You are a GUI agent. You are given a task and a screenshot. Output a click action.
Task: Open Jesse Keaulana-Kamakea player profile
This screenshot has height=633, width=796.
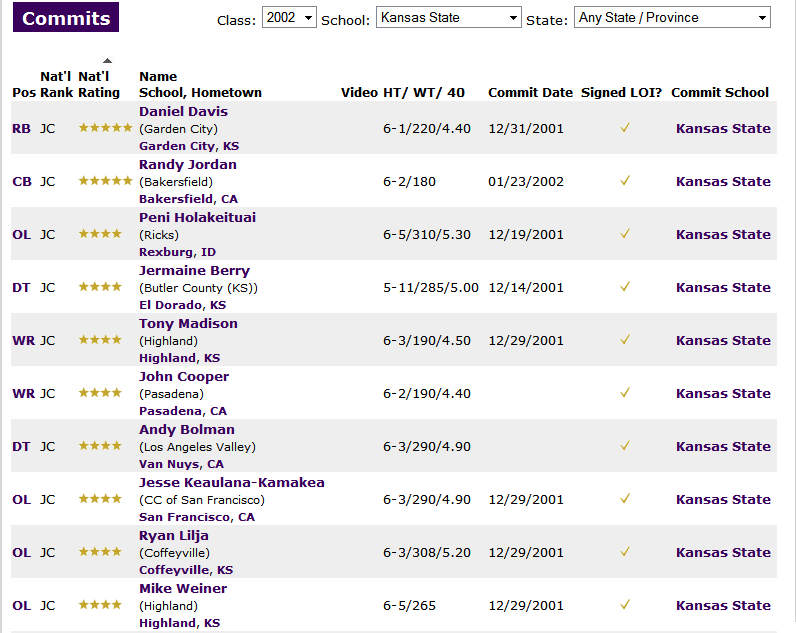[x=232, y=483]
